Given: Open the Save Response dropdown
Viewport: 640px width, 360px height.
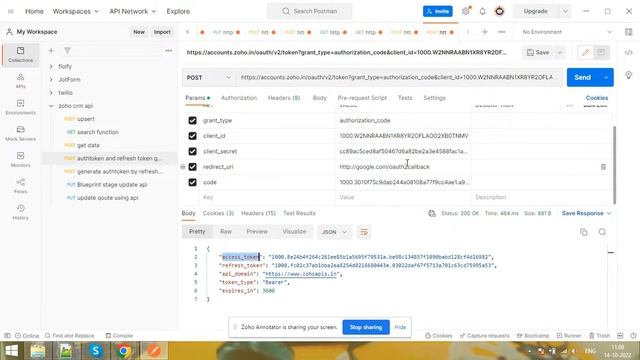Looking at the screenshot, I should click(x=586, y=213).
